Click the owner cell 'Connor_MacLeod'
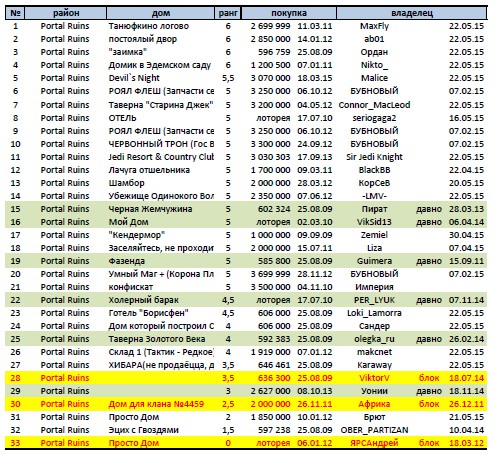 374,105
